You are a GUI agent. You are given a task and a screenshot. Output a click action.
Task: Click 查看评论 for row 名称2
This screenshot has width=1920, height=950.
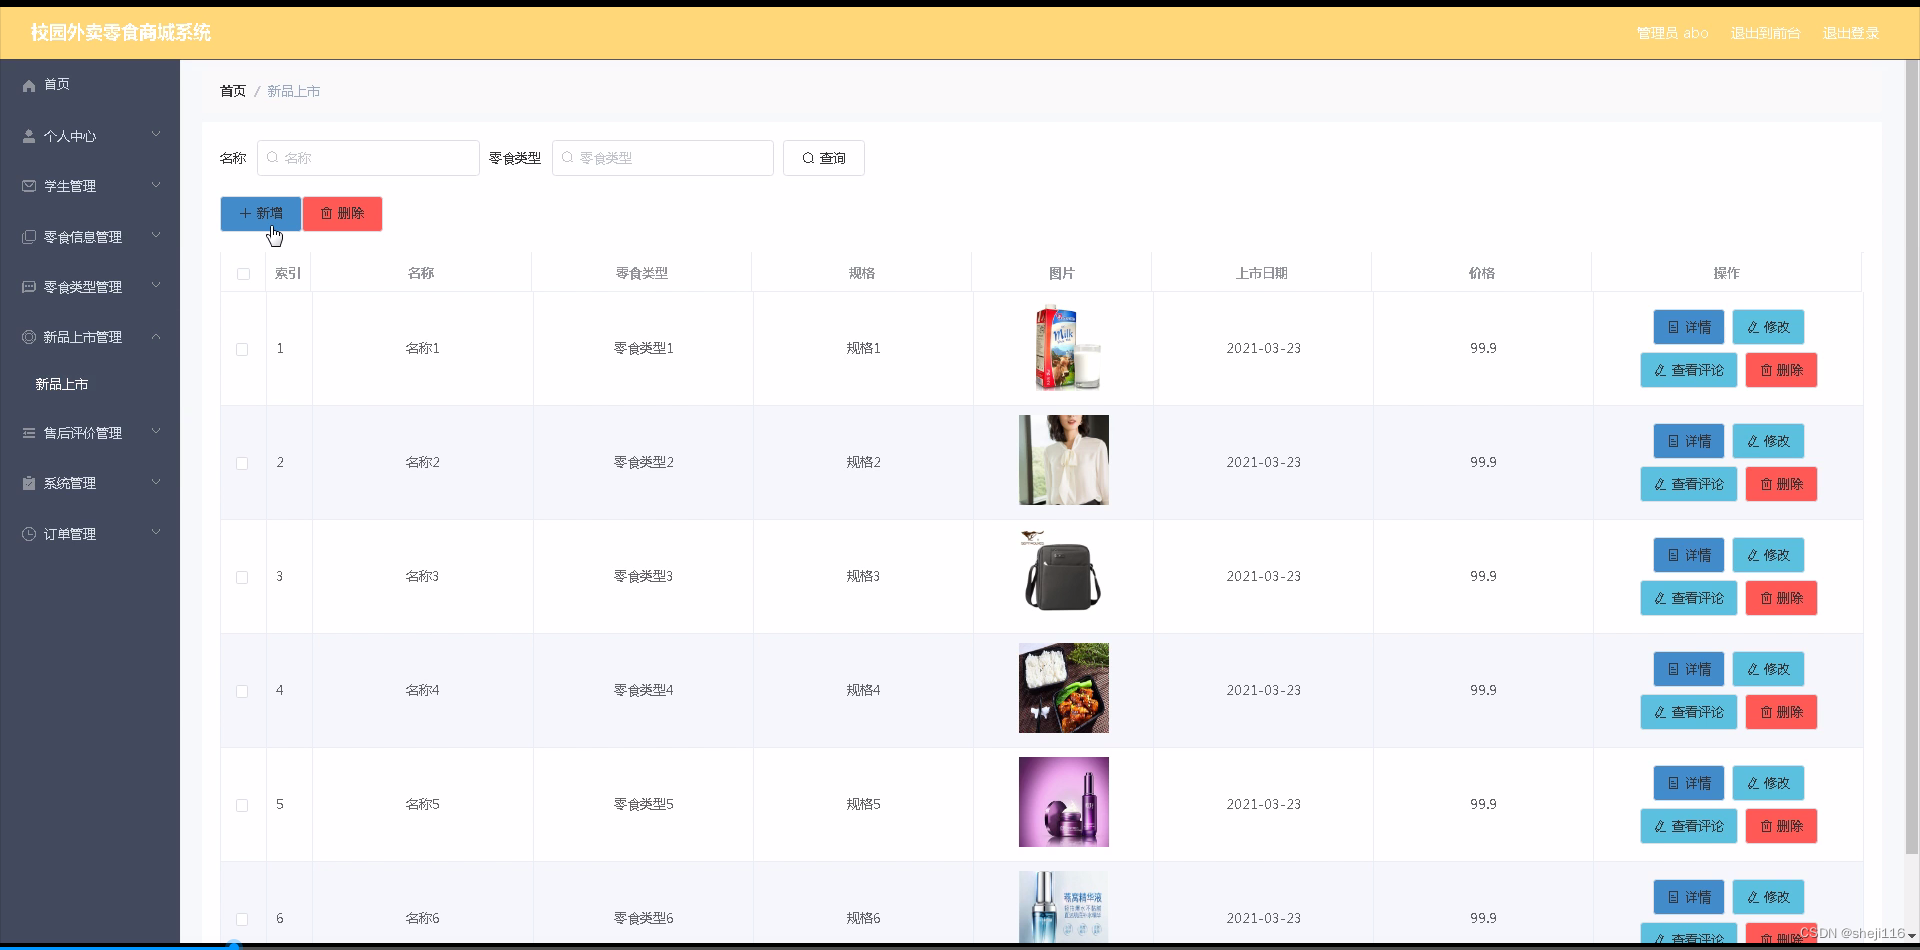(1688, 484)
